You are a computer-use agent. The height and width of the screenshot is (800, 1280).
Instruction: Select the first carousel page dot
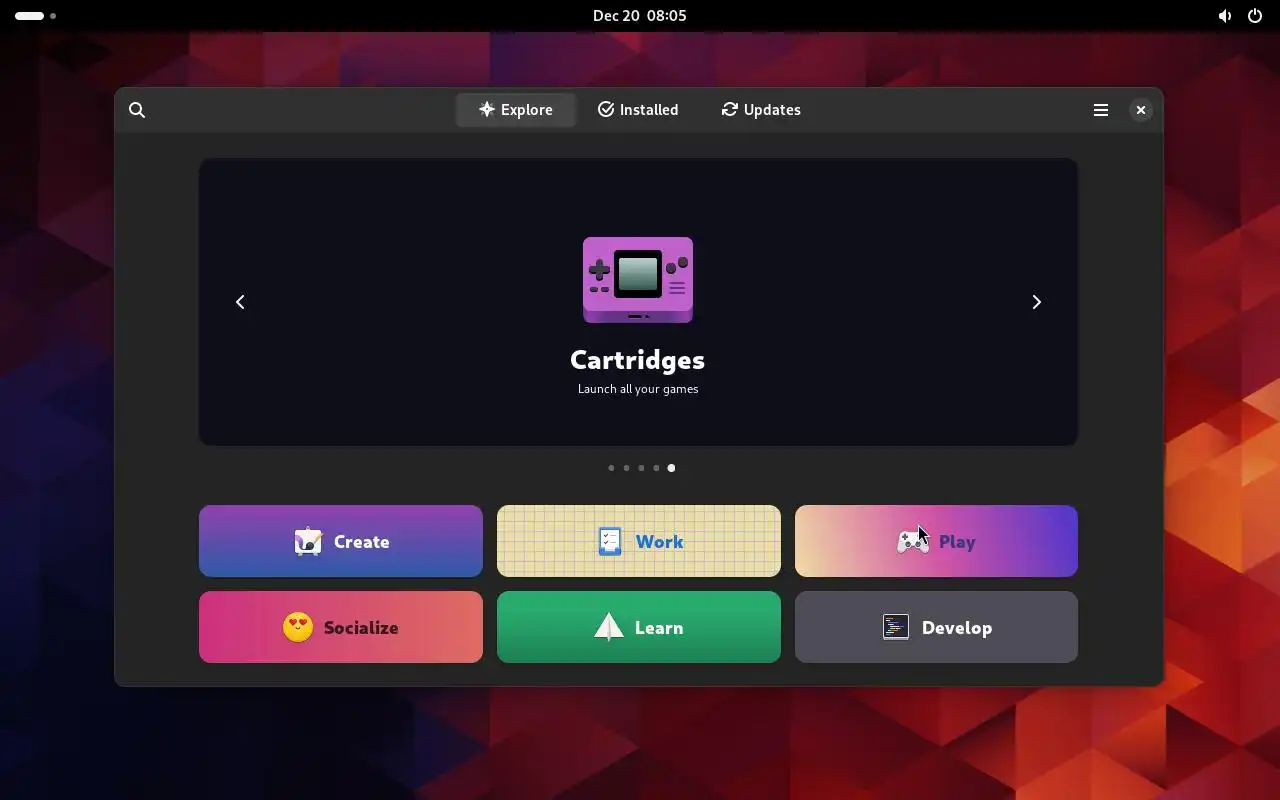tap(611, 468)
